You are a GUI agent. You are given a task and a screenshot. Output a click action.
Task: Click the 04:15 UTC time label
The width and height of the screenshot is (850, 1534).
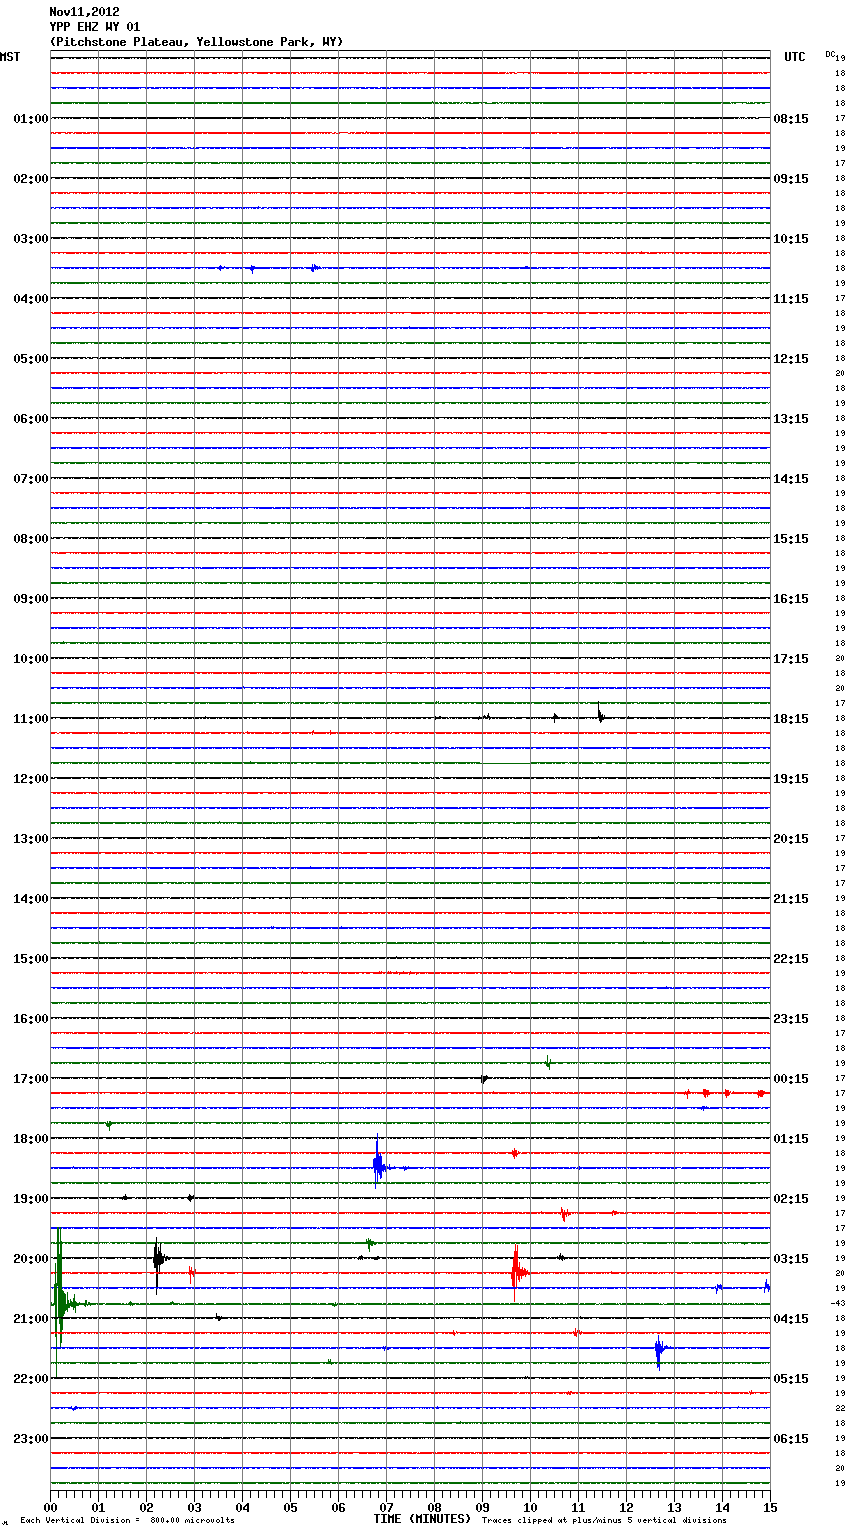[791, 1319]
